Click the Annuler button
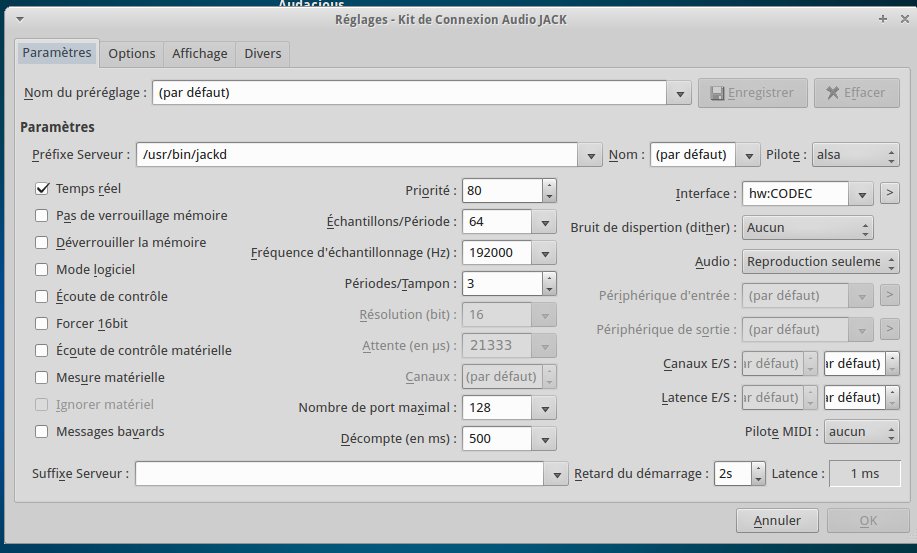The width and height of the screenshot is (917, 553). tap(776, 520)
